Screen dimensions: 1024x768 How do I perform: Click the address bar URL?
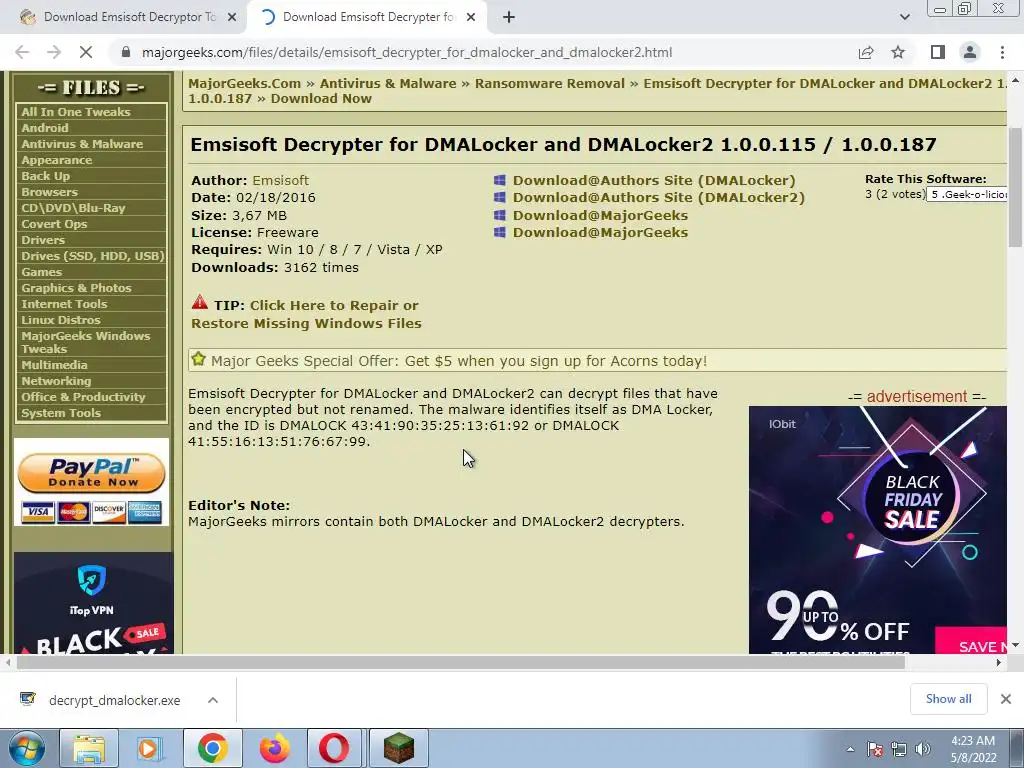pyautogui.click(x=407, y=52)
